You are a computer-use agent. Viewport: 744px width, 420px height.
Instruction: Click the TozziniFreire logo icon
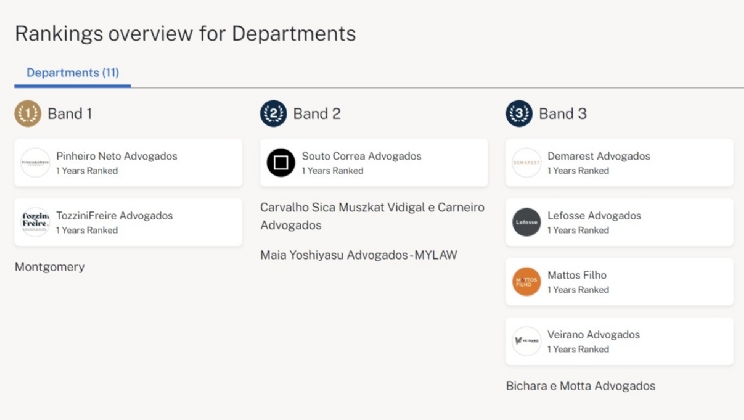[35, 222]
